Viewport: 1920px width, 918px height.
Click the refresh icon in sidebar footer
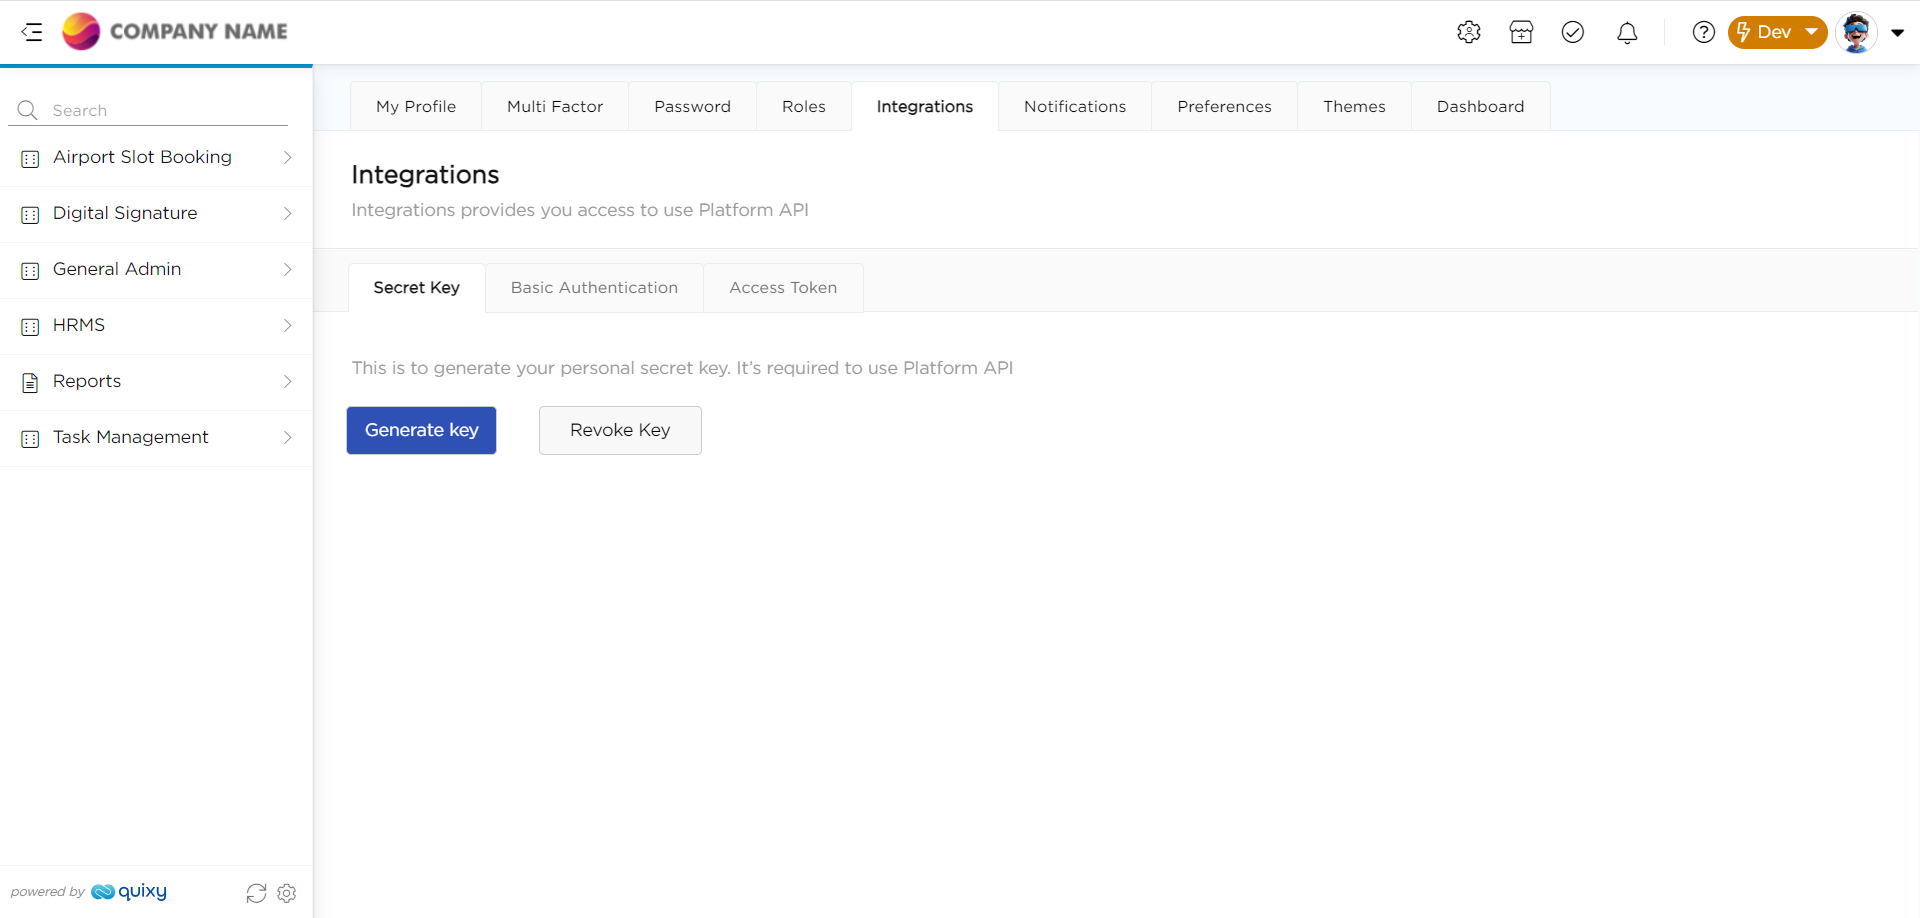click(x=257, y=893)
